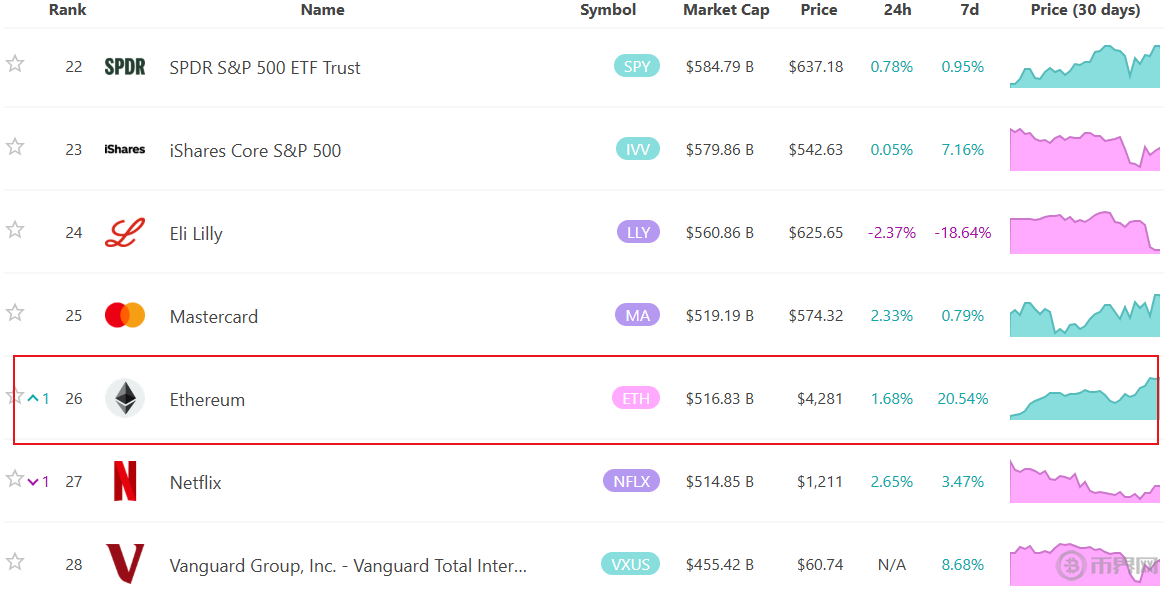Click the SPDR logo icon
The image size is (1169, 593).
[x=125, y=67]
